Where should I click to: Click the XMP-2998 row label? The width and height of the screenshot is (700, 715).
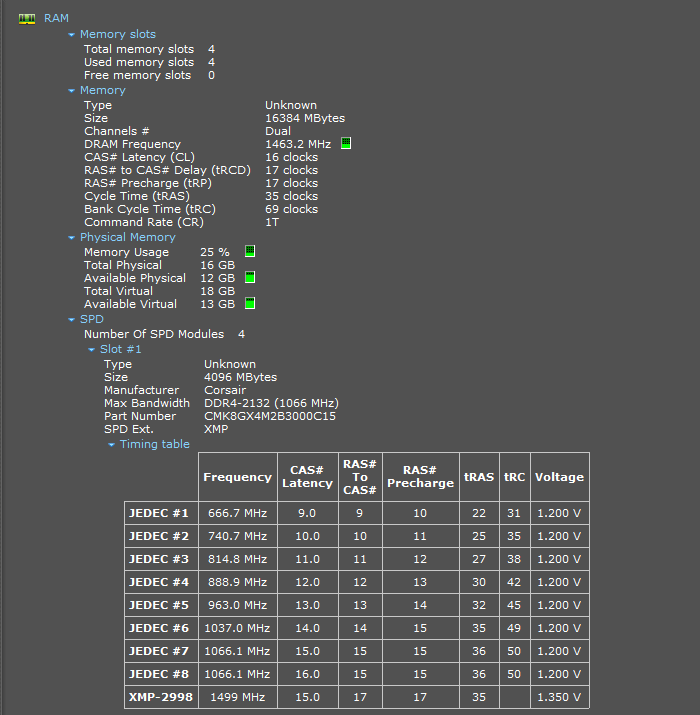click(161, 697)
